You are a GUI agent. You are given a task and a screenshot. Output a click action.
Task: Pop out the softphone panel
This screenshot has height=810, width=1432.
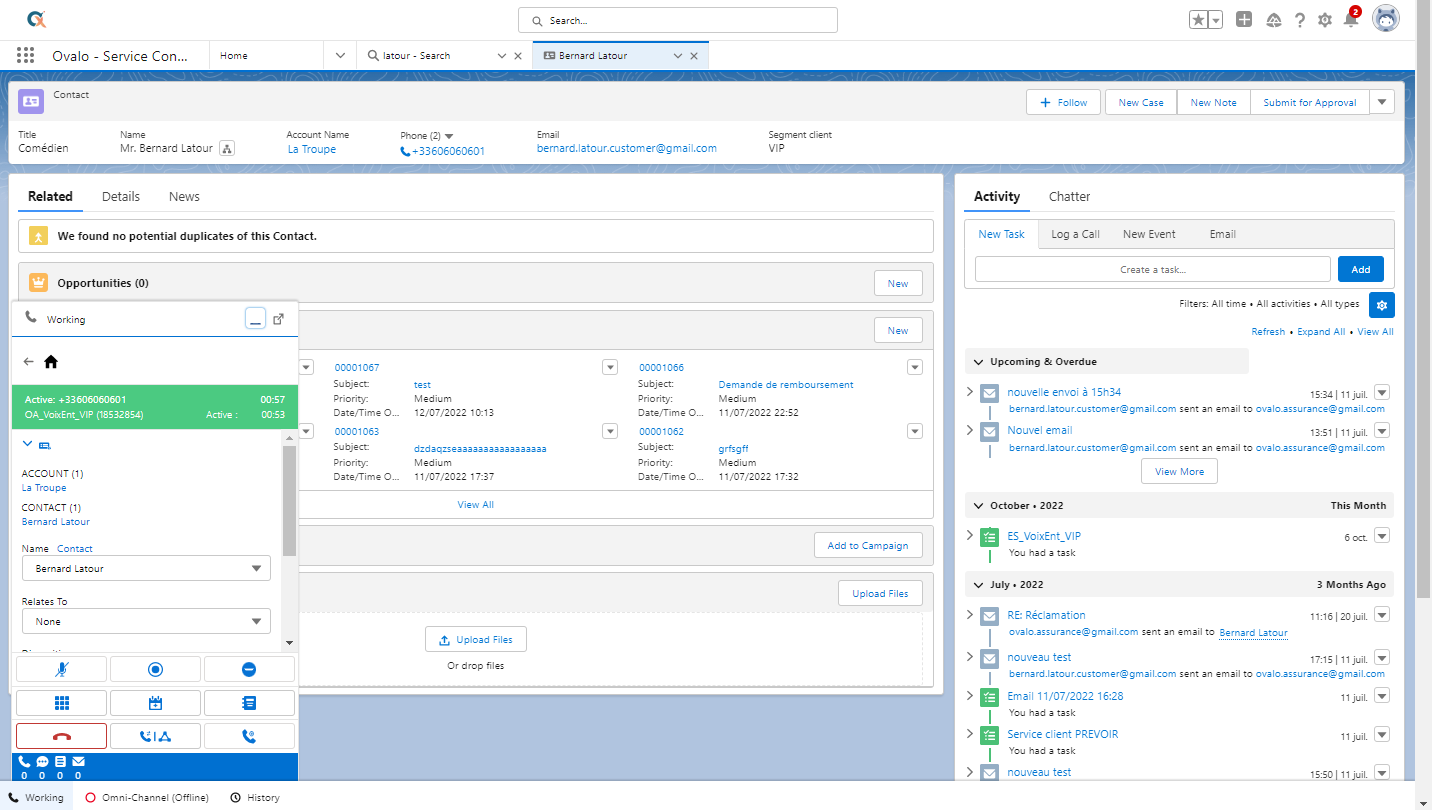tap(279, 319)
